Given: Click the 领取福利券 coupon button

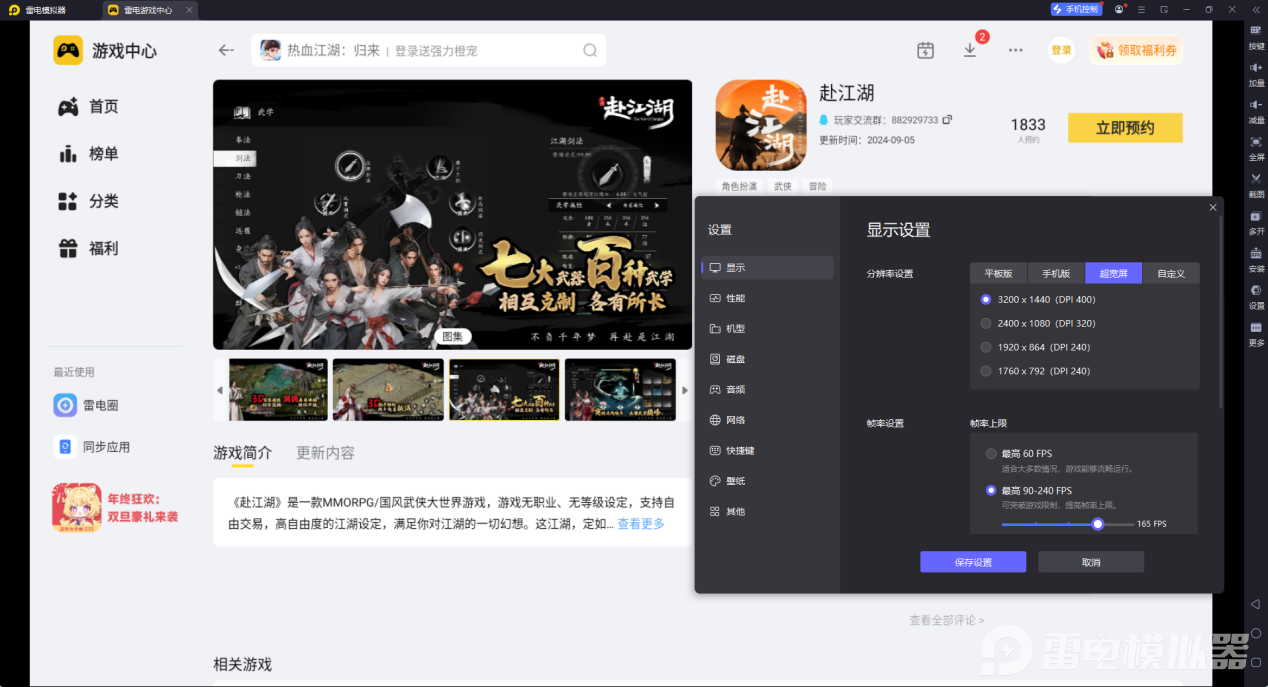Looking at the screenshot, I should (x=1136, y=50).
